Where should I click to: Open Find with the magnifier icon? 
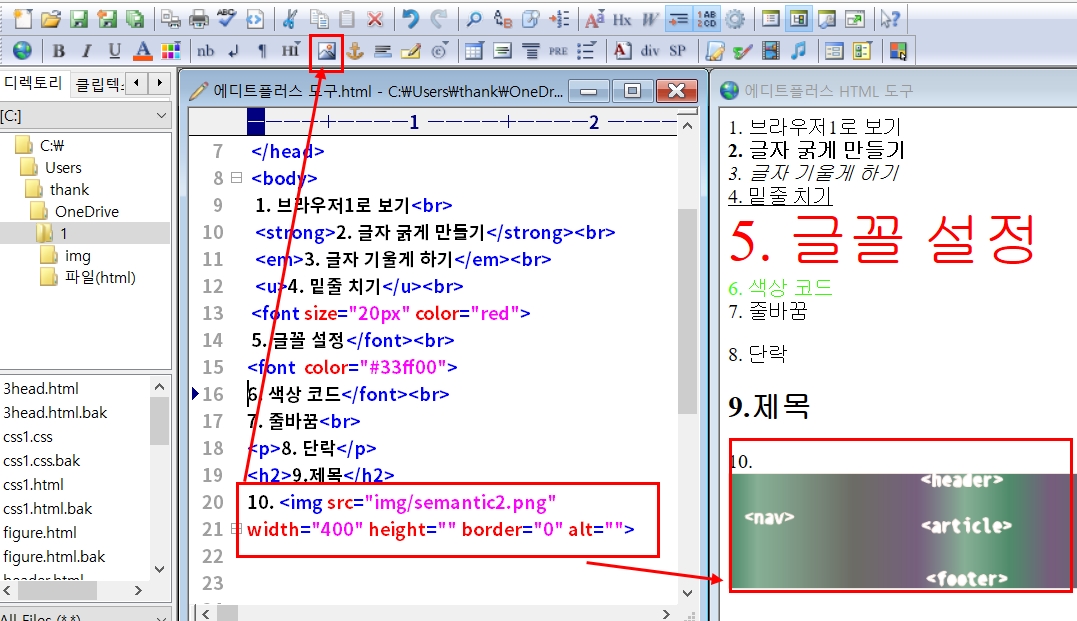pos(474,19)
